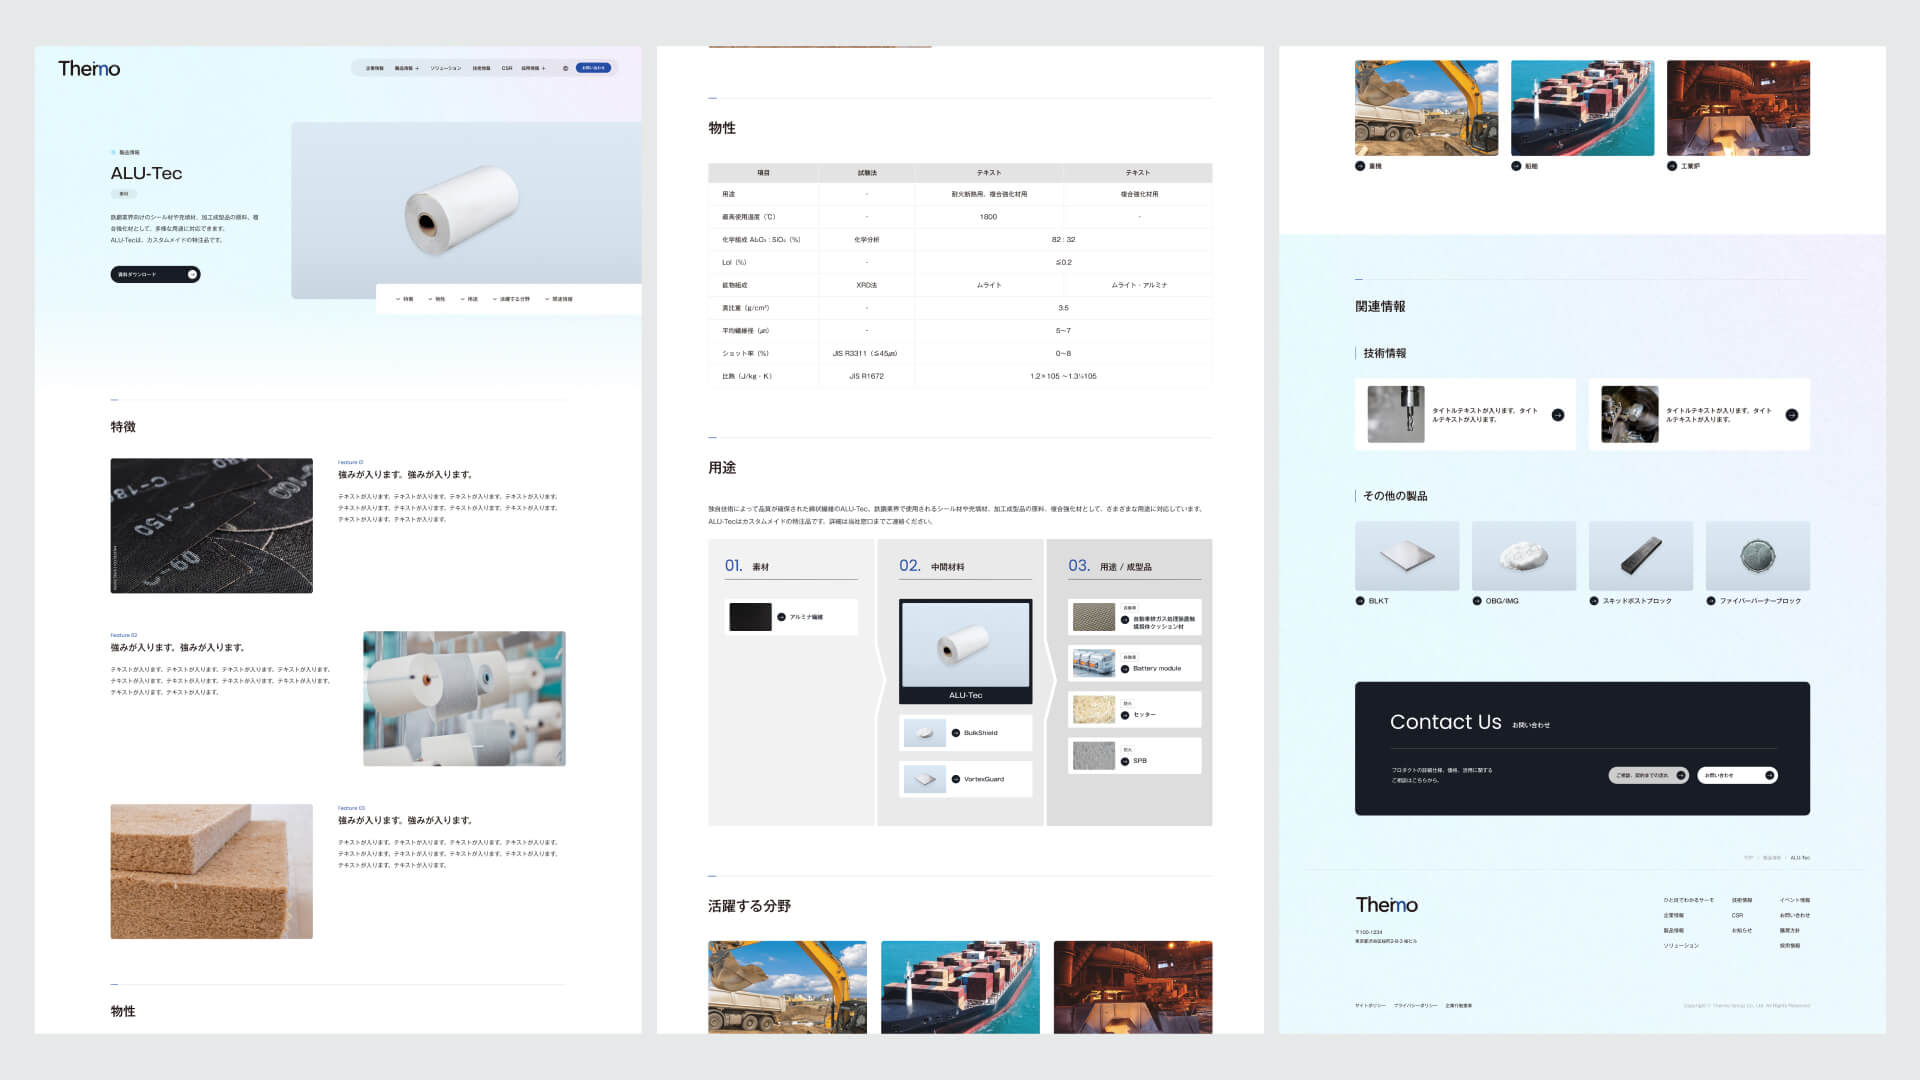The height and width of the screenshot is (1080, 1920).
Task: Click the arrow icon beside BLKT product
Action: (1360, 601)
